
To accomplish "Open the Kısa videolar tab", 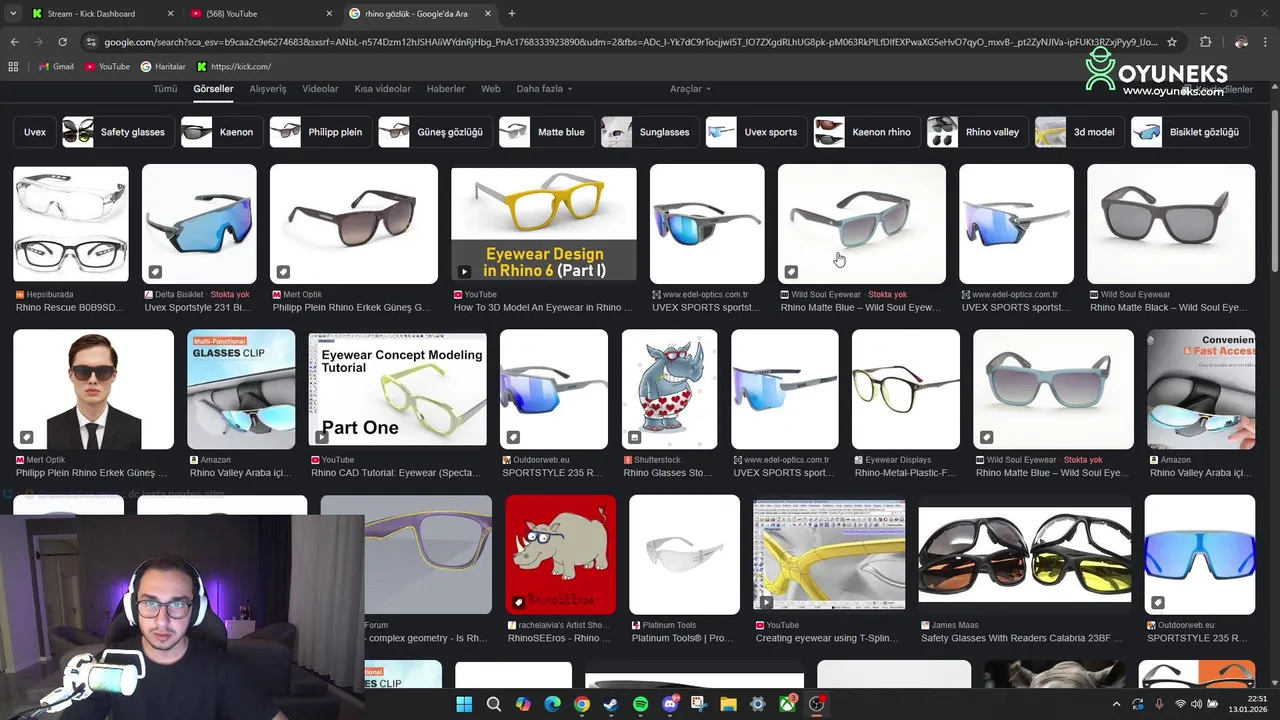I will point(382,89).
